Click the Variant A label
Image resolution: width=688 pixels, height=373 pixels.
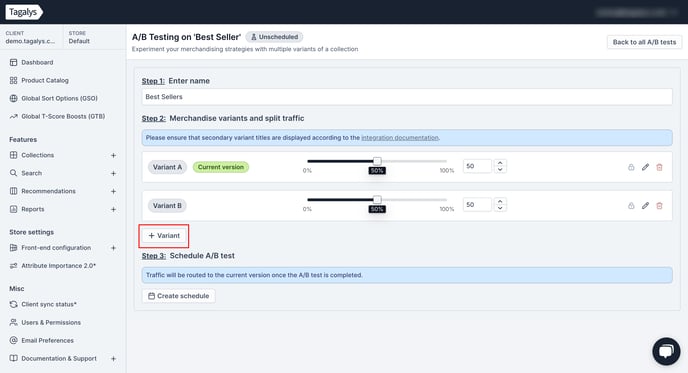pos(167,167)
